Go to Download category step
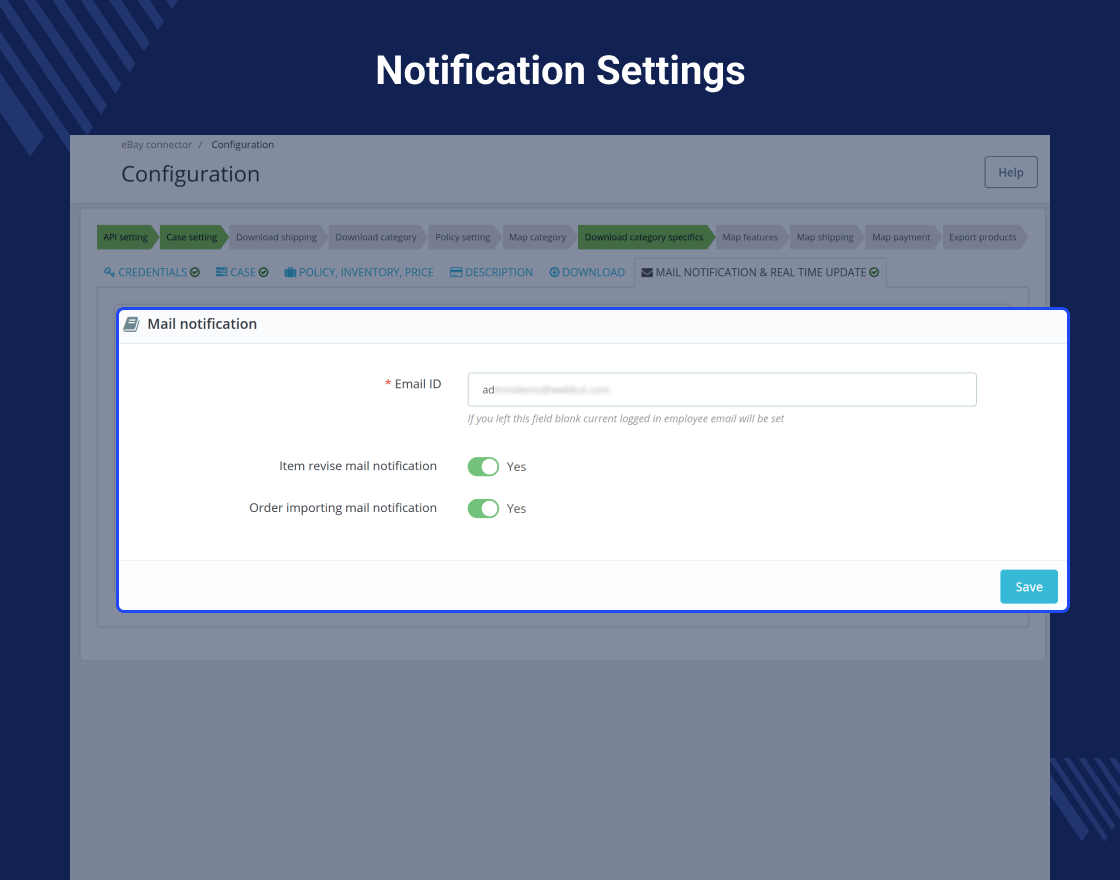The image size is (1120, 880). pos(377,237)
